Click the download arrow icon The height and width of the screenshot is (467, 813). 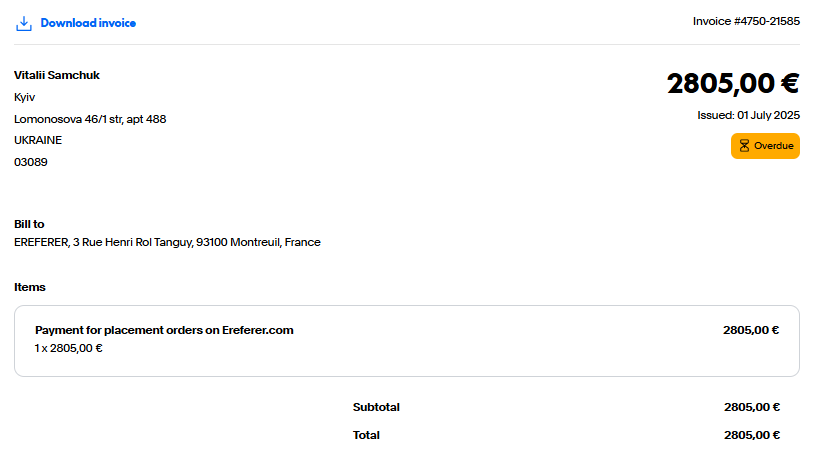tap(24, 23)
